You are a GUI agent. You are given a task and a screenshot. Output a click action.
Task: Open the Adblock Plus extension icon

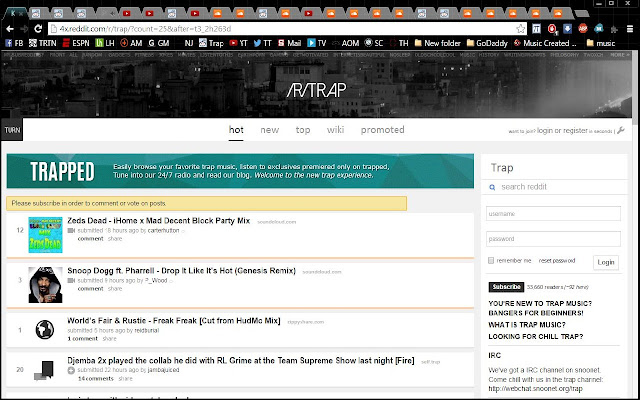click(583, 29)
